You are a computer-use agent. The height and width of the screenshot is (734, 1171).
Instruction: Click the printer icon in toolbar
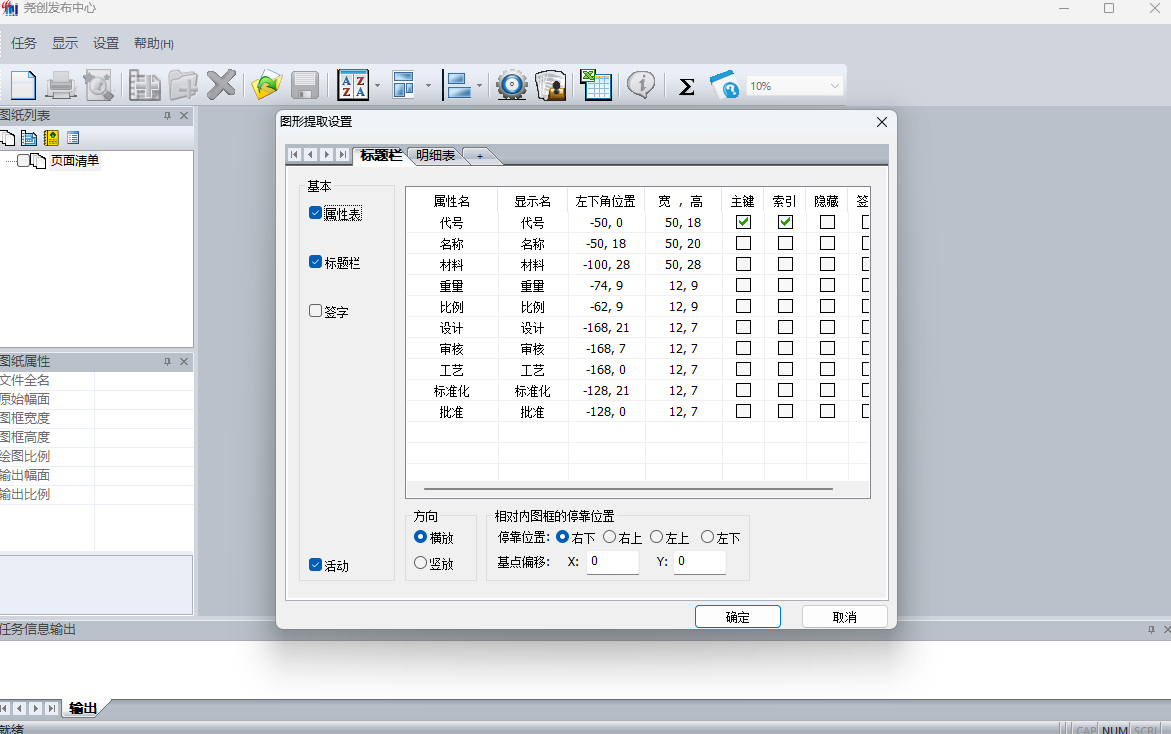(x=60, y=85)
